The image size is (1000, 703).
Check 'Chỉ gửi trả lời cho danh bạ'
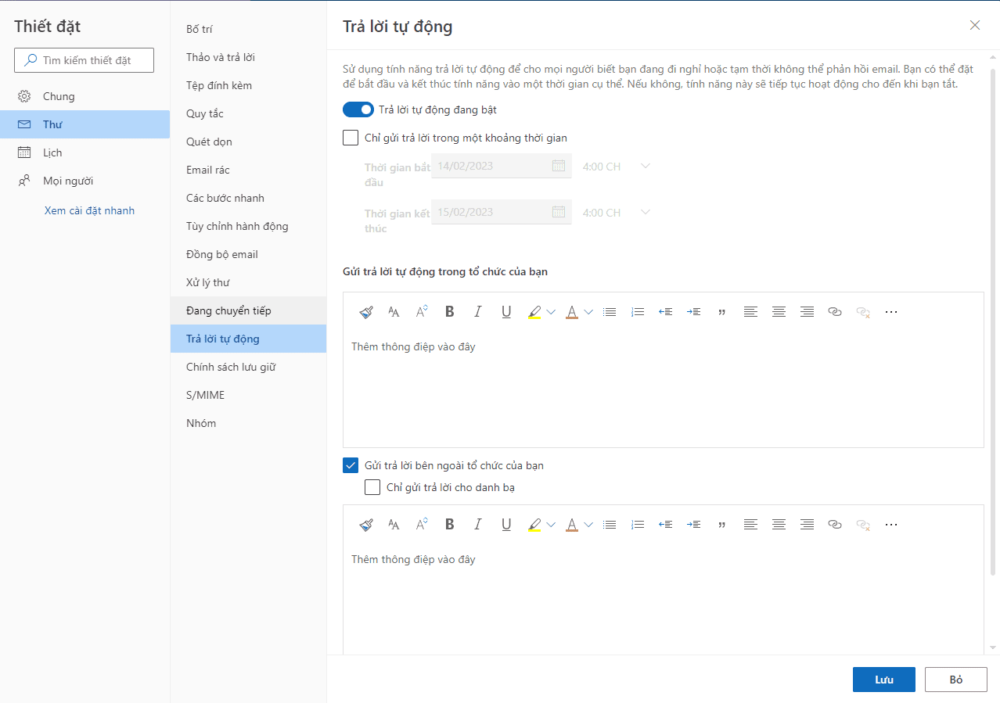pyautogui.click(x=372, y=487)
